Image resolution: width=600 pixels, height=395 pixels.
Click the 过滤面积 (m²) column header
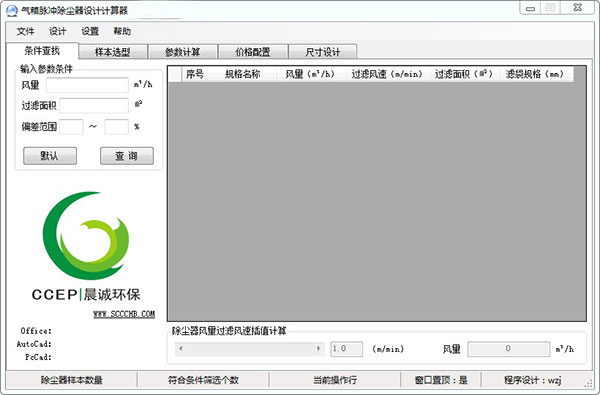(x=464, y=74)
